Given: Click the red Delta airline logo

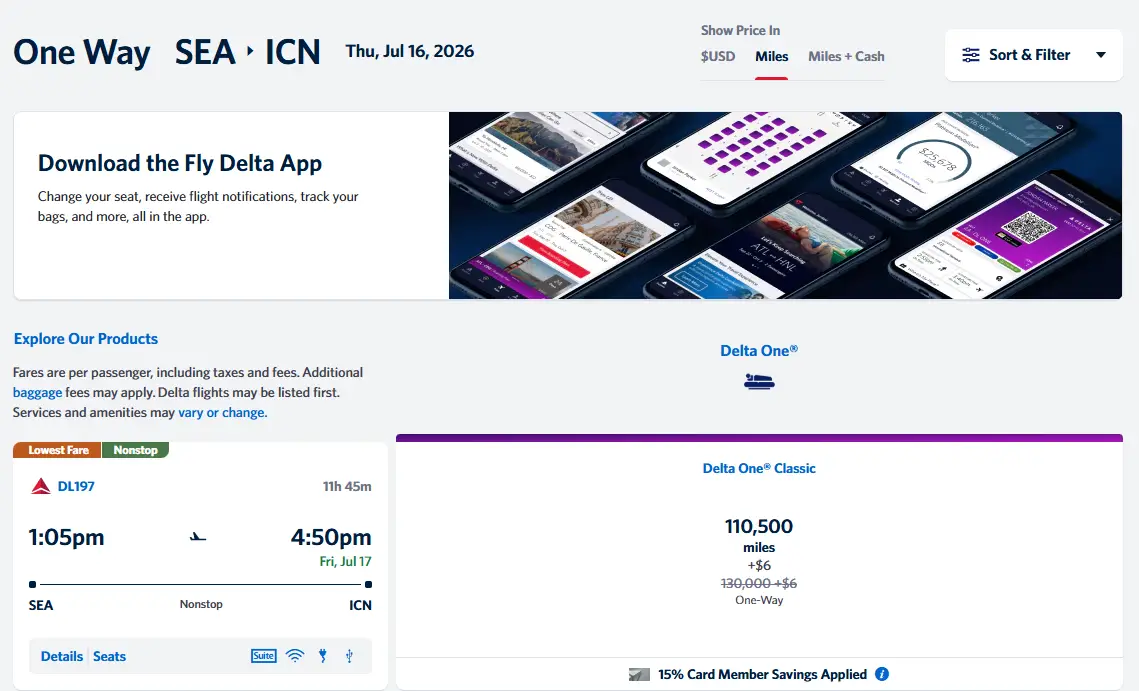Looking at the screenshot, I should 41,487.
